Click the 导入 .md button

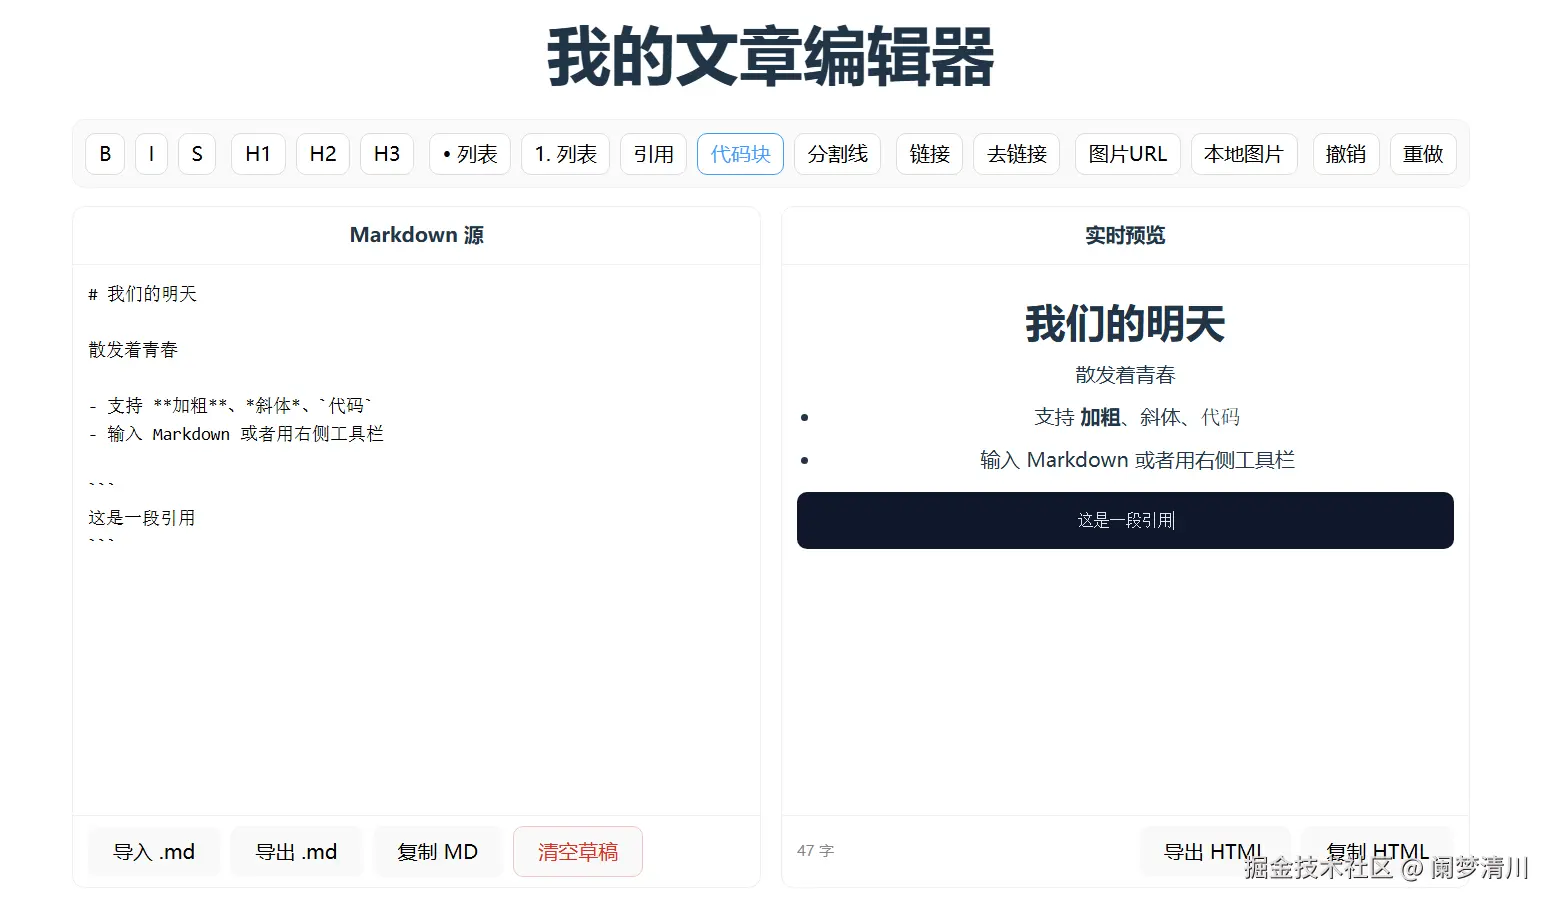(154, 852)
